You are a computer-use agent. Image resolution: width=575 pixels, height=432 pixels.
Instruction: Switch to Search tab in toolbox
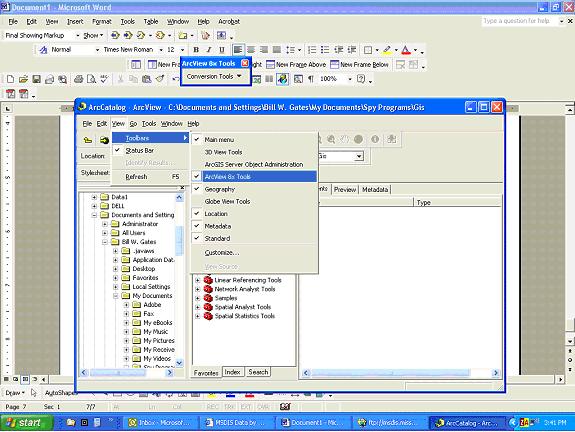[x=258, y=372]
